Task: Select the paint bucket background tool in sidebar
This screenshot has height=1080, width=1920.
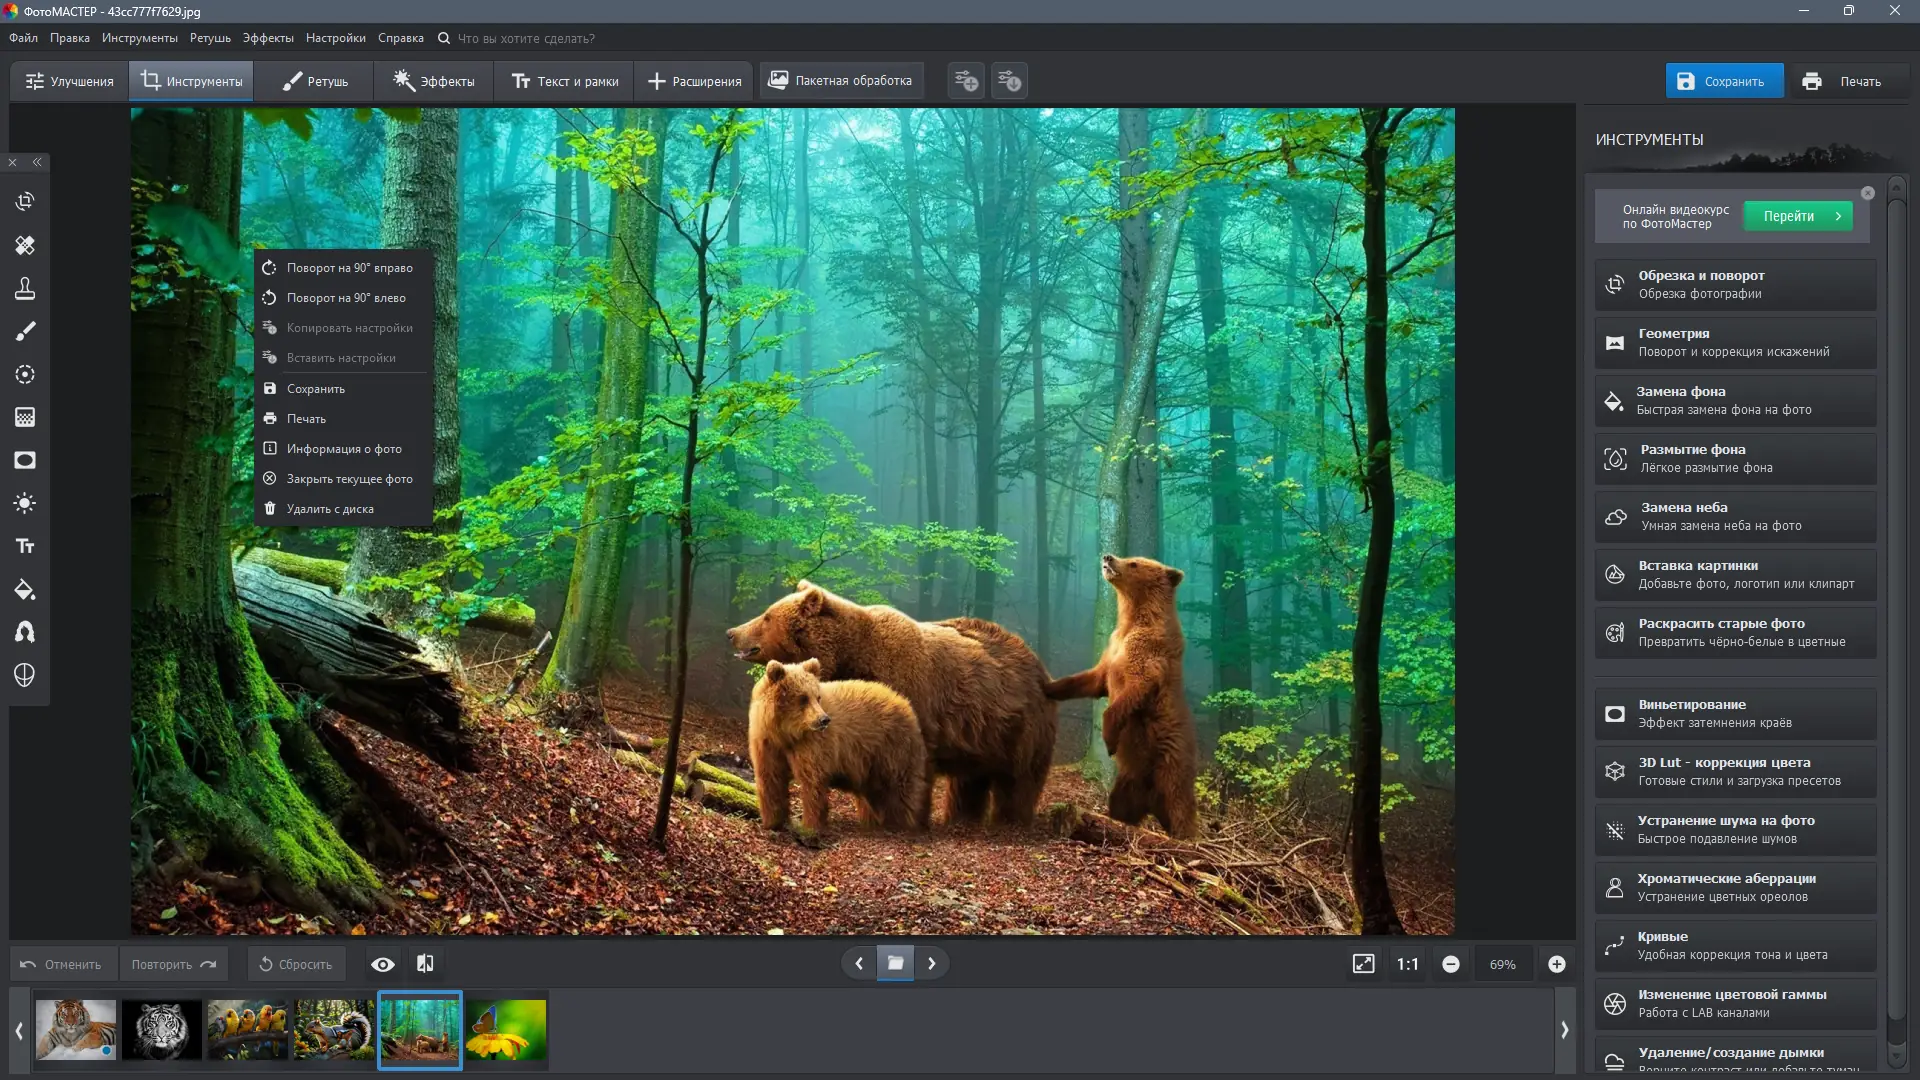Action: (x=25, y=589)
